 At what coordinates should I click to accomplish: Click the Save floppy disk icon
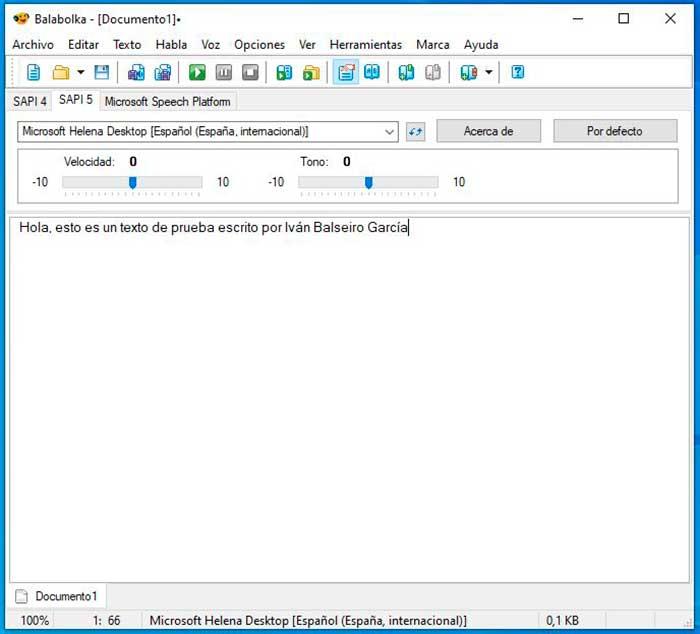pos(102,72)
